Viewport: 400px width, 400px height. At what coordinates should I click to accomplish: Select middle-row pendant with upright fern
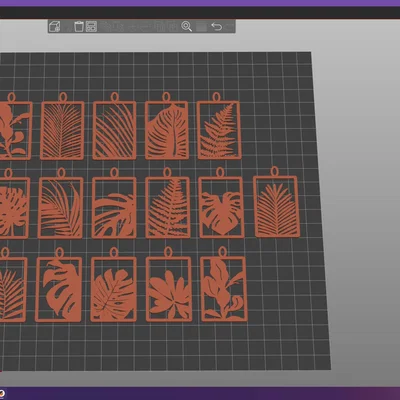(167, 203)
